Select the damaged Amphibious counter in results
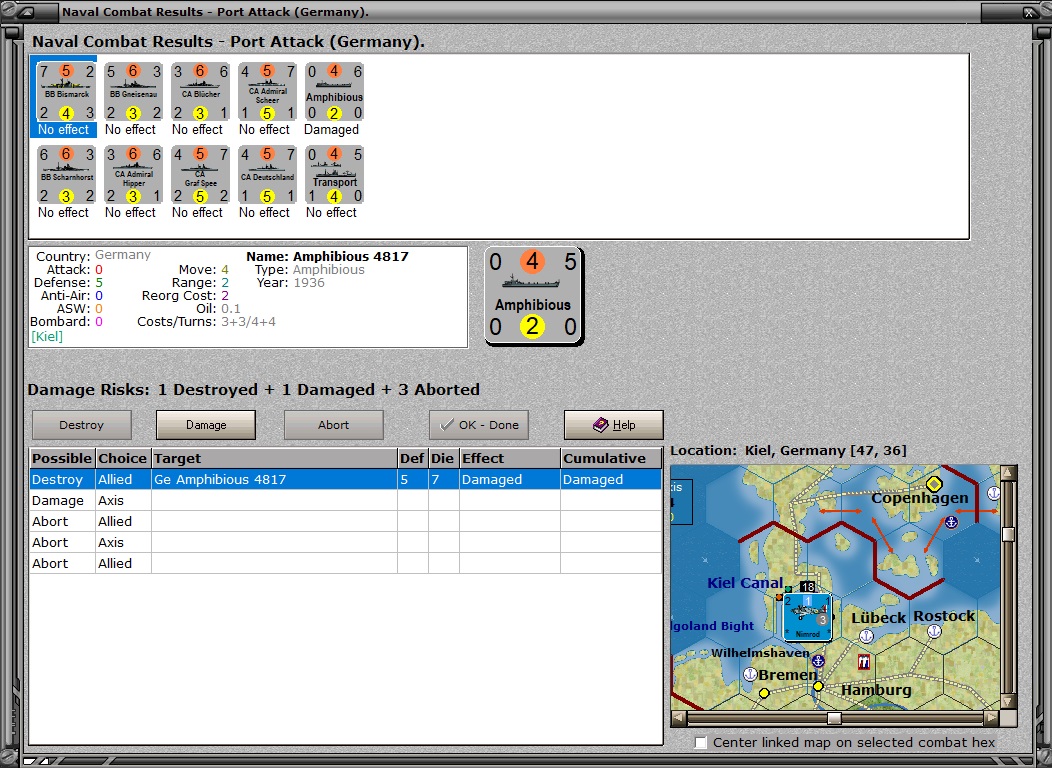This screenshot has width=1052, height=768. tap(334, 92)
